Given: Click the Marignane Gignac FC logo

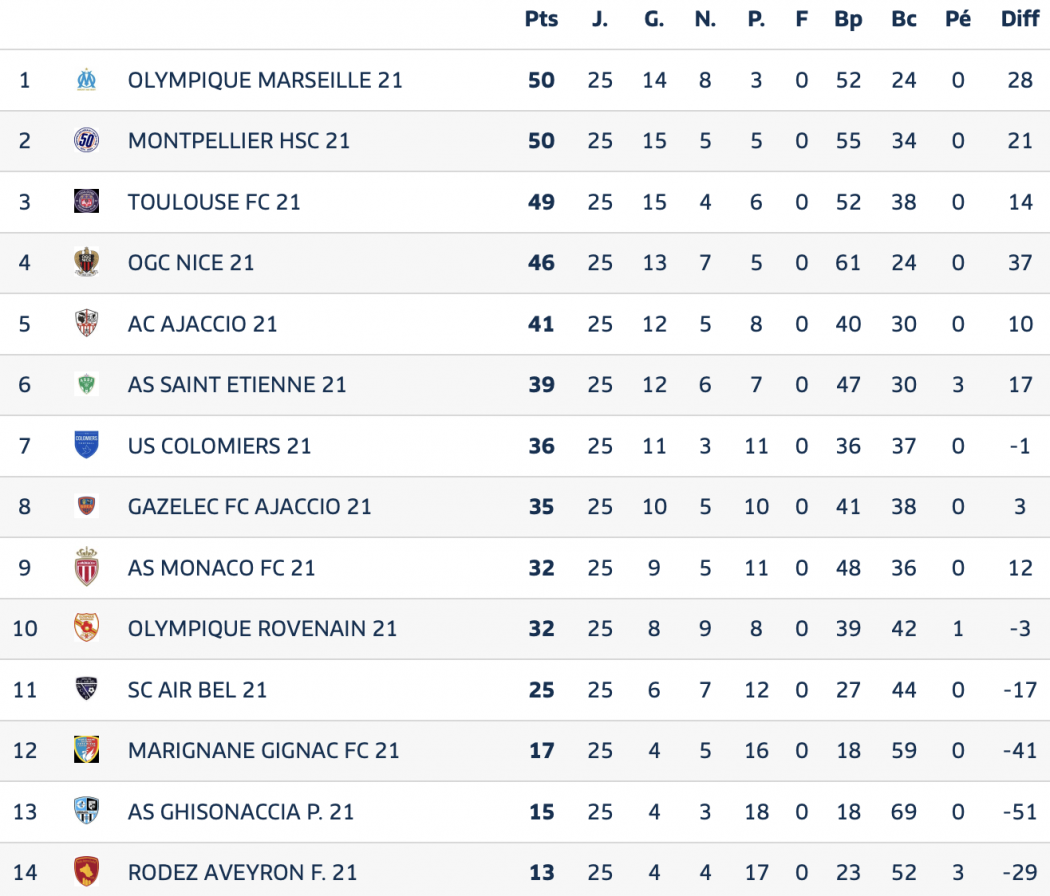Looking at the screenshot, I should (86, 750).
